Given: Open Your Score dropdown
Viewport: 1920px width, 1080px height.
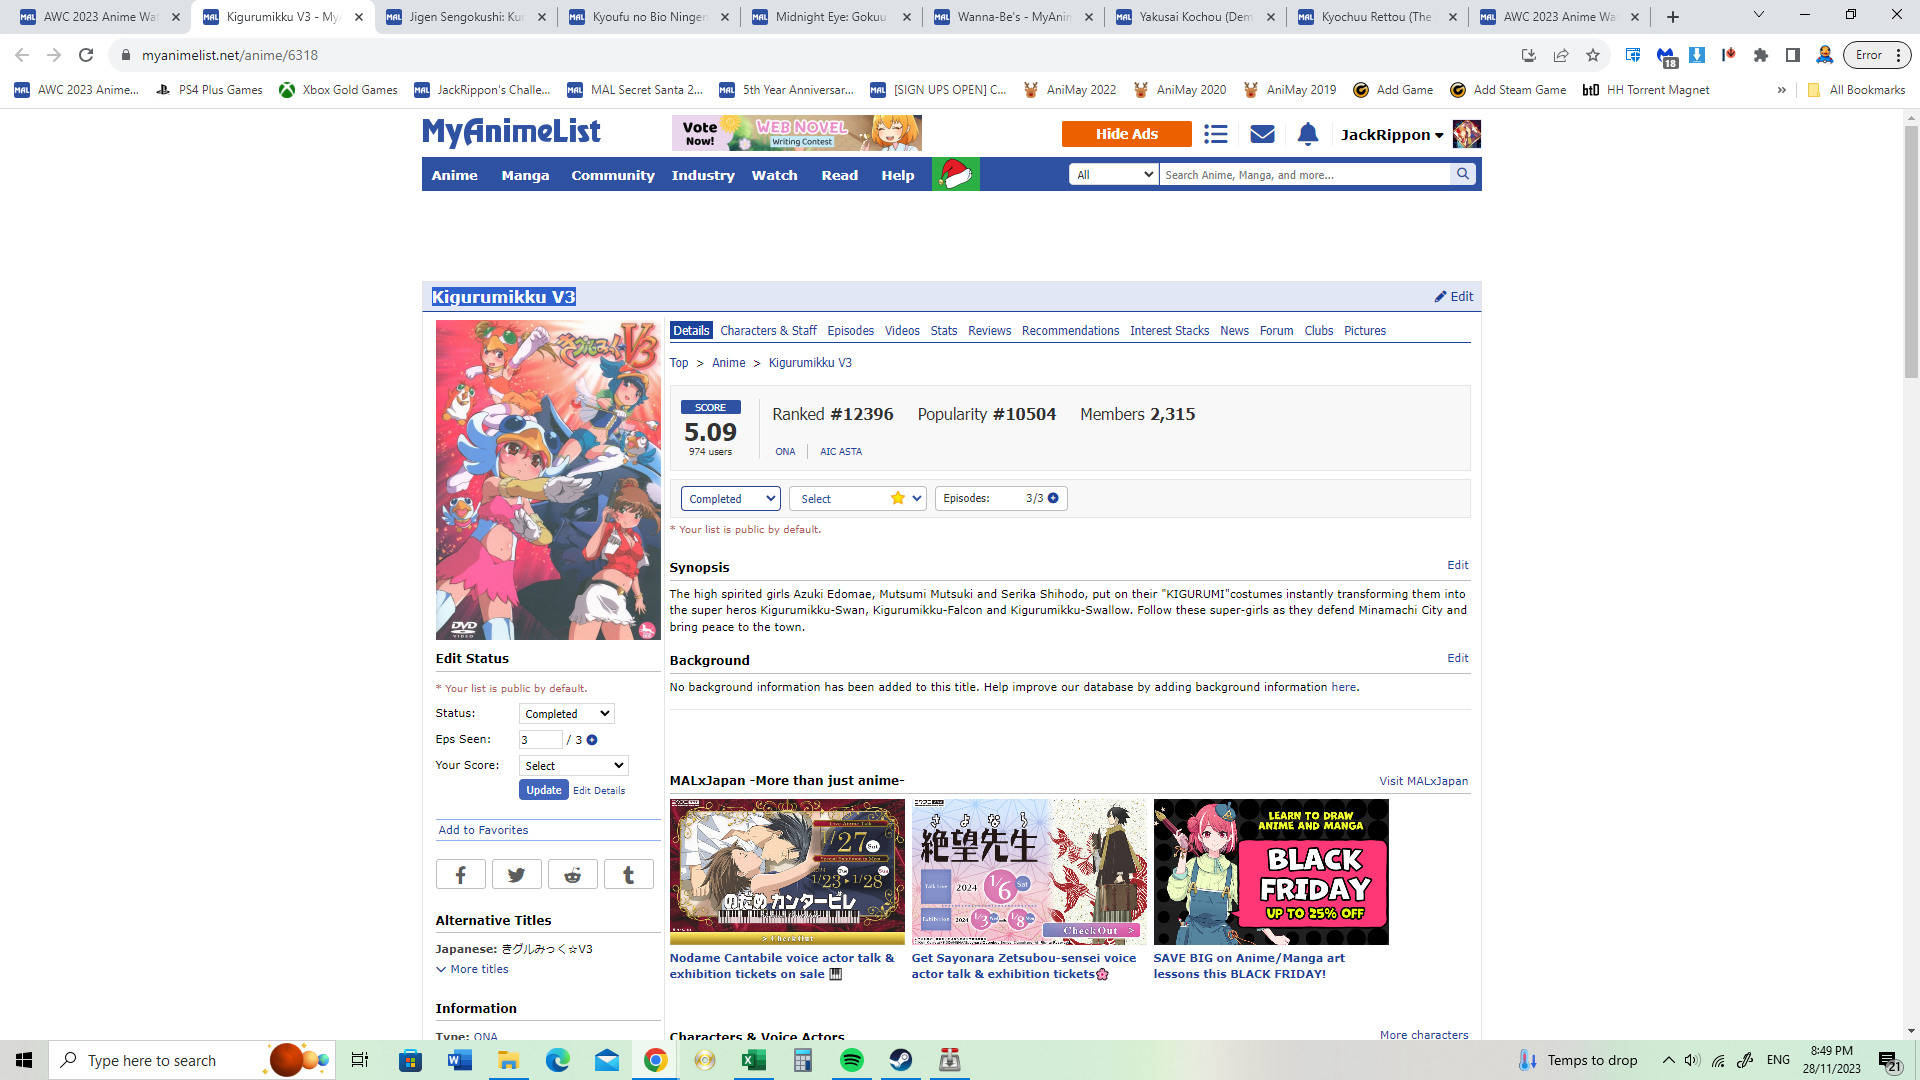Looking at the screenshot, I should pos(573,766).
